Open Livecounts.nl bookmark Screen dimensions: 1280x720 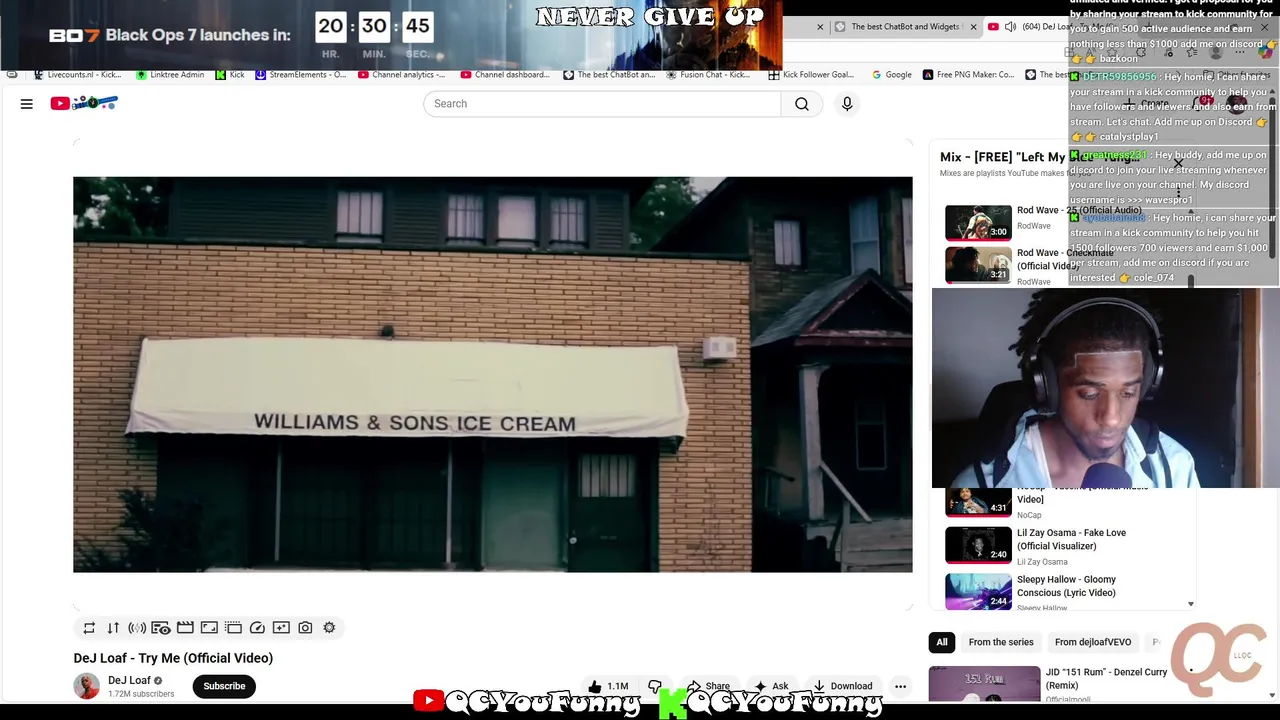(77, 75)
